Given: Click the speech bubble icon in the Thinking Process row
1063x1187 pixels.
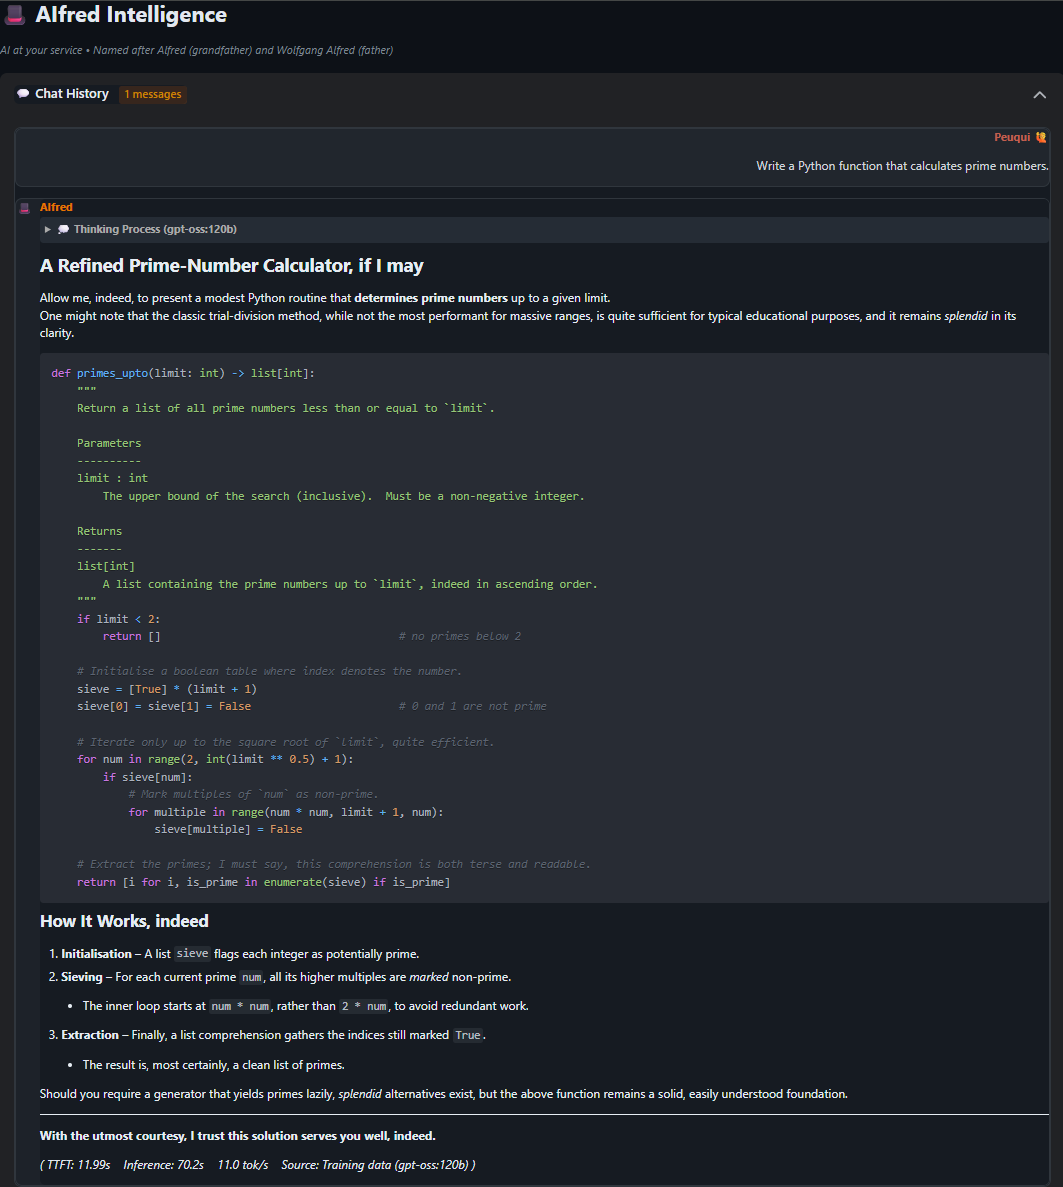Looking at the screenshot, I should coord(62,229).
